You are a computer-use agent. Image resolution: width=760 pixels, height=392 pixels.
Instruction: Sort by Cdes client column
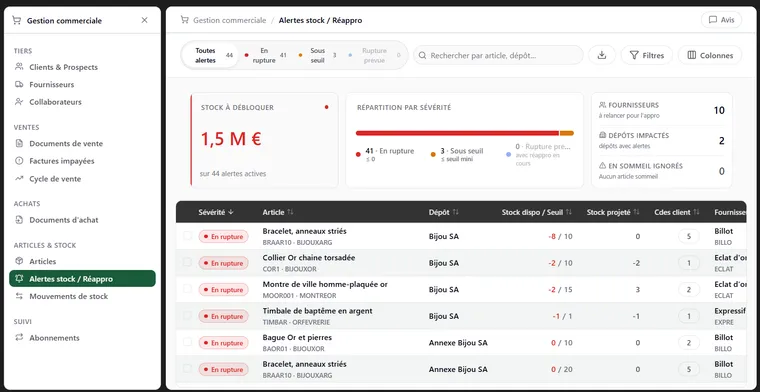point(677,212)
